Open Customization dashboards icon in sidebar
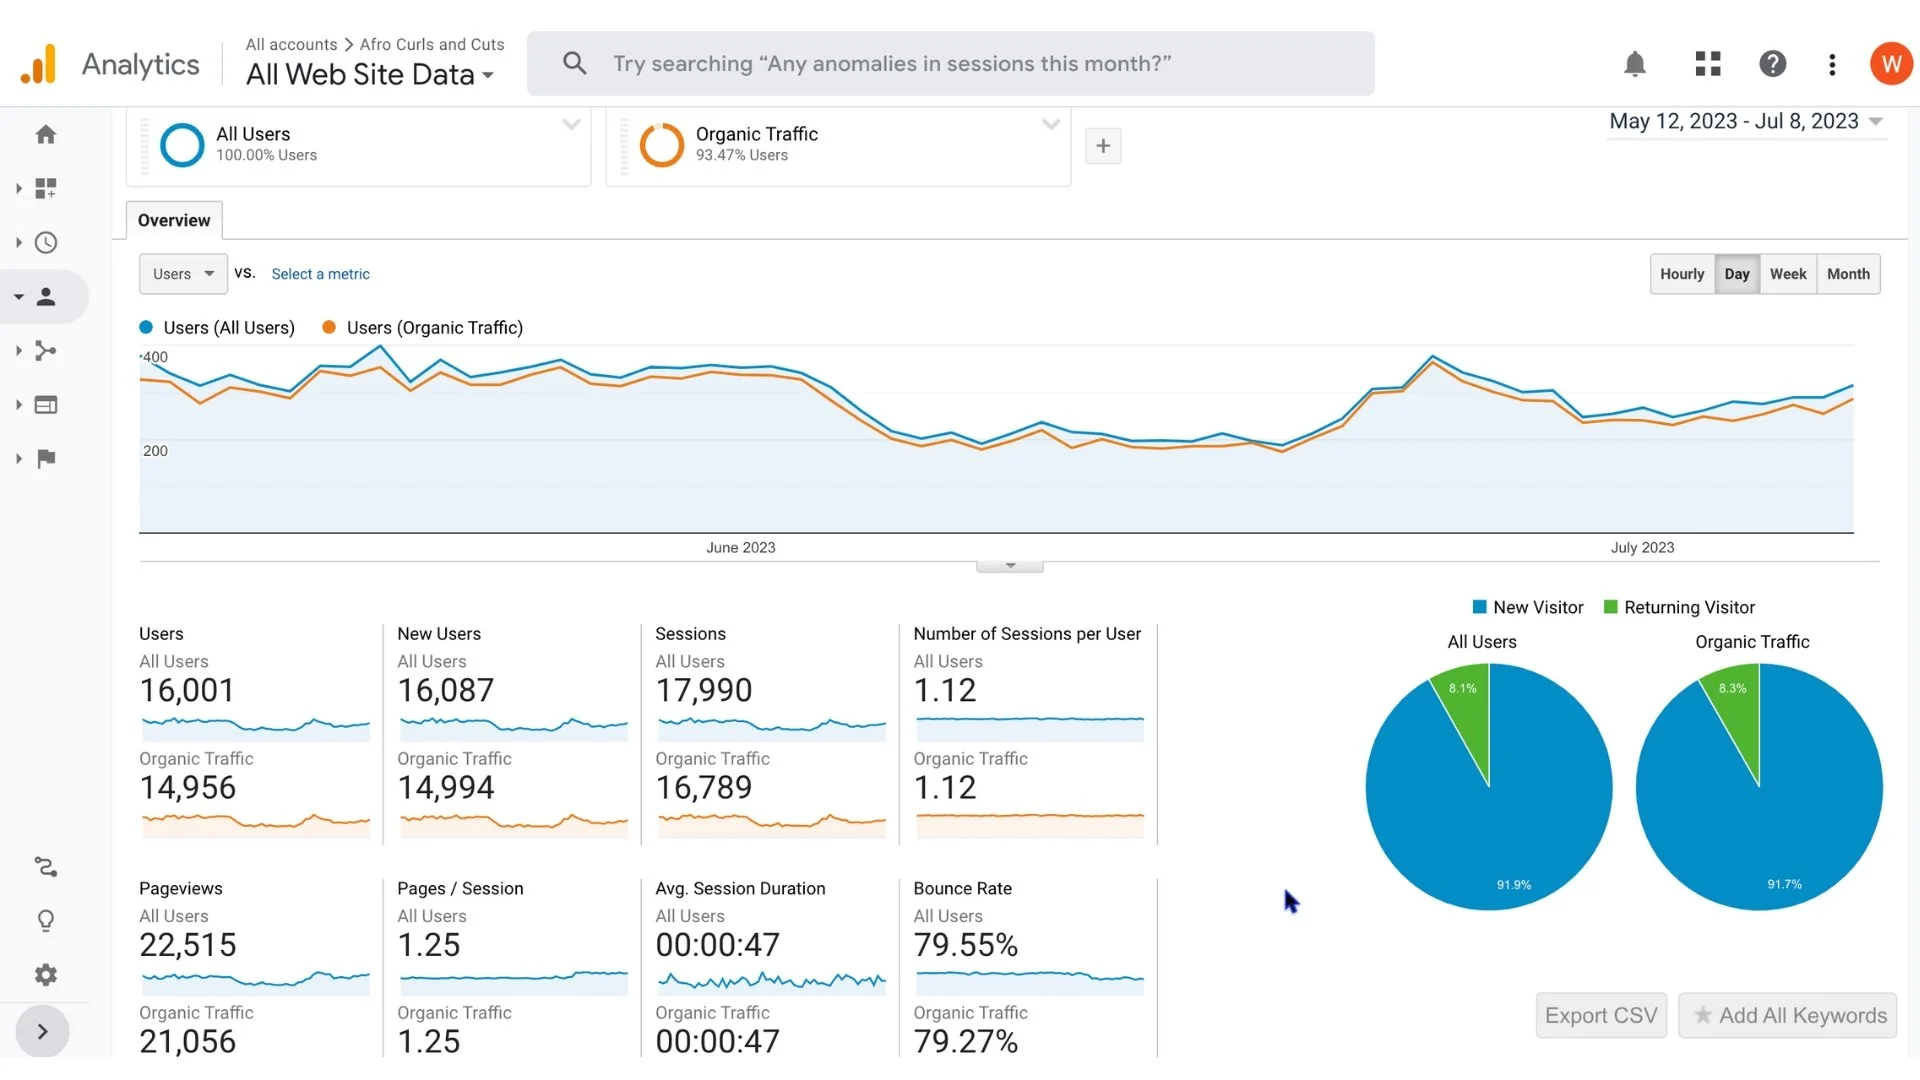Viewport: 1920px width, 1080px height. click(46, 189)
